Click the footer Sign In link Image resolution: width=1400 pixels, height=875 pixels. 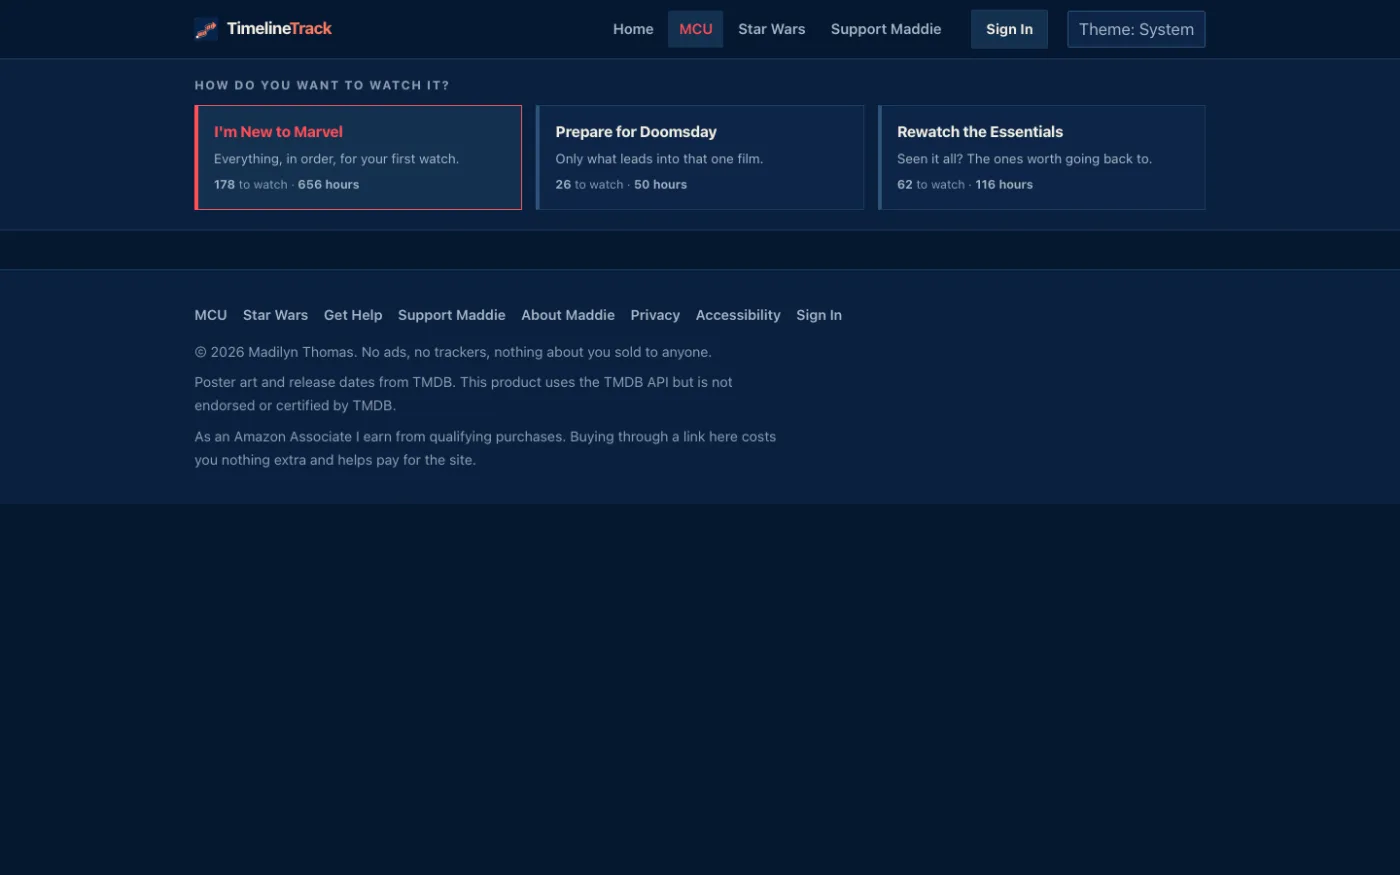coord(819,315)
